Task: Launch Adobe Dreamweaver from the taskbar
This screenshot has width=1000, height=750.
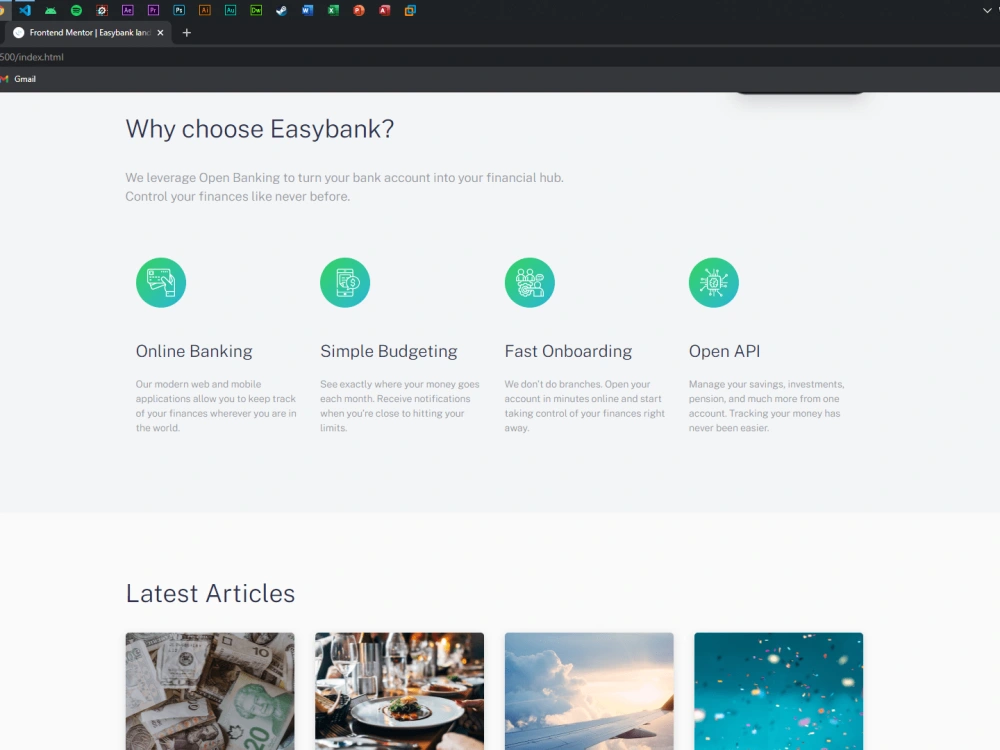Action: 256,10
